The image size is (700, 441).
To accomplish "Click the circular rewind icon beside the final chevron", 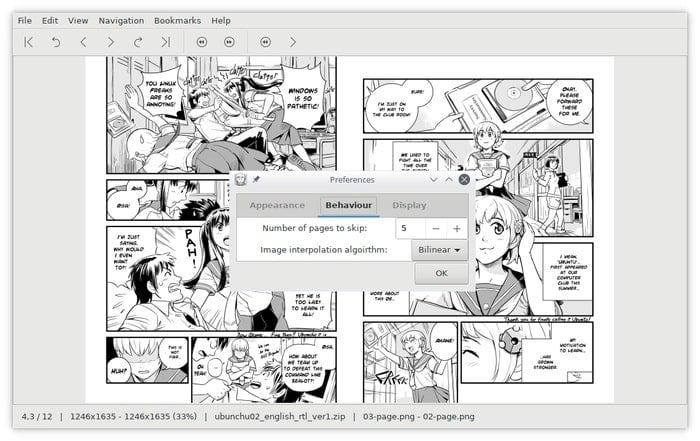I will point(266,42).
